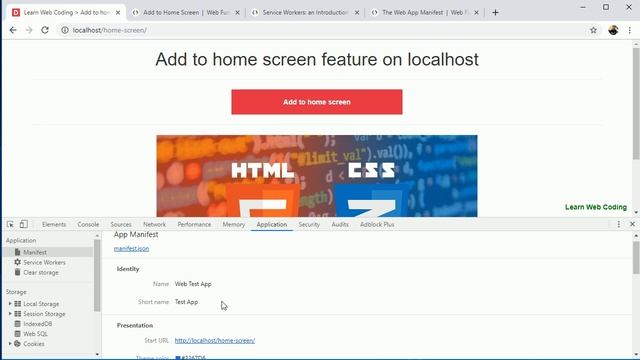This screenshot has width=640, height=360.
Task: Open the Security tab
Action: click(309, 224)
